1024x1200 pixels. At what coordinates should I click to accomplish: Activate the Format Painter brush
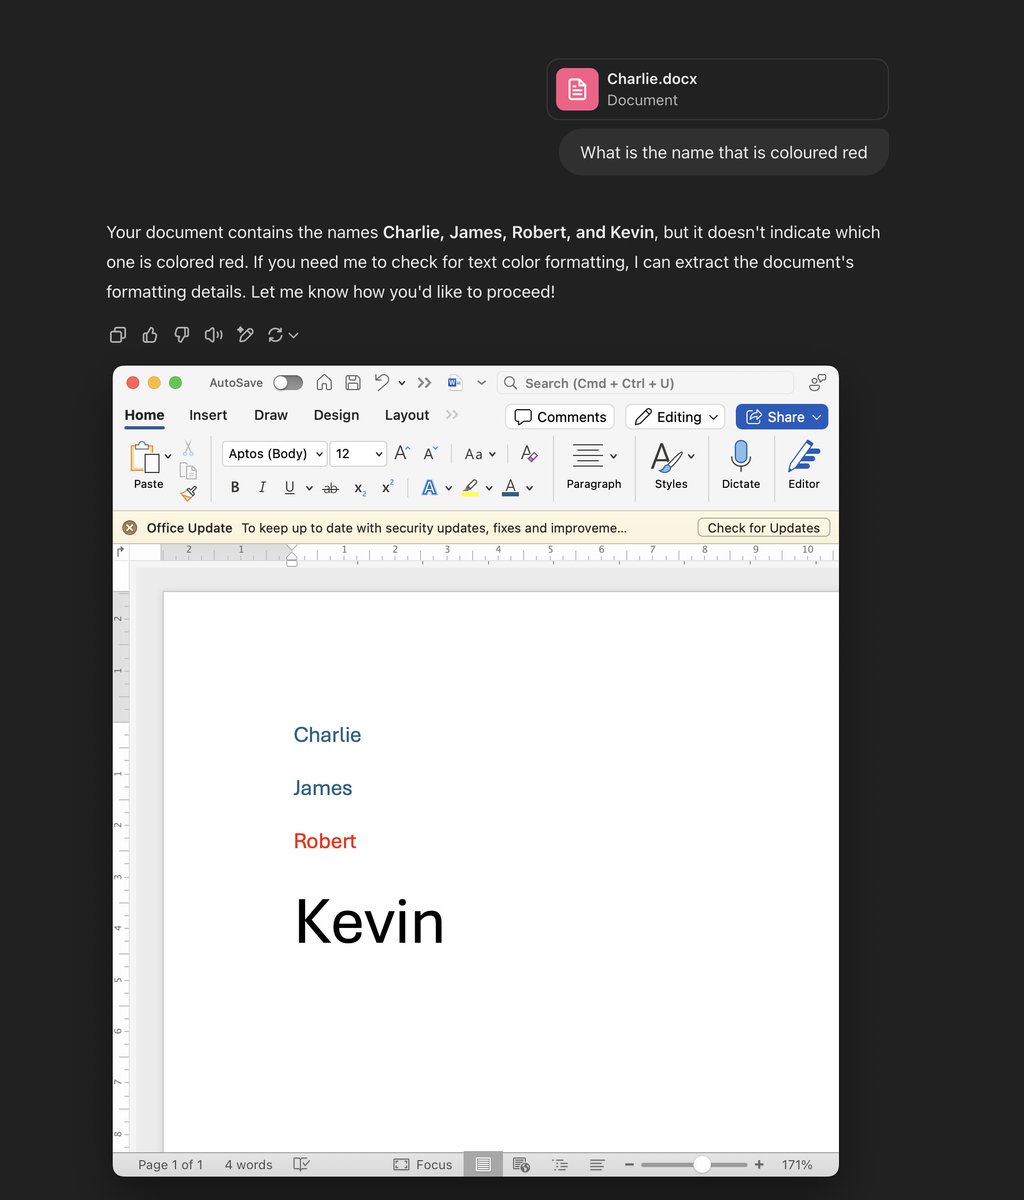click(x=188, y=493)
